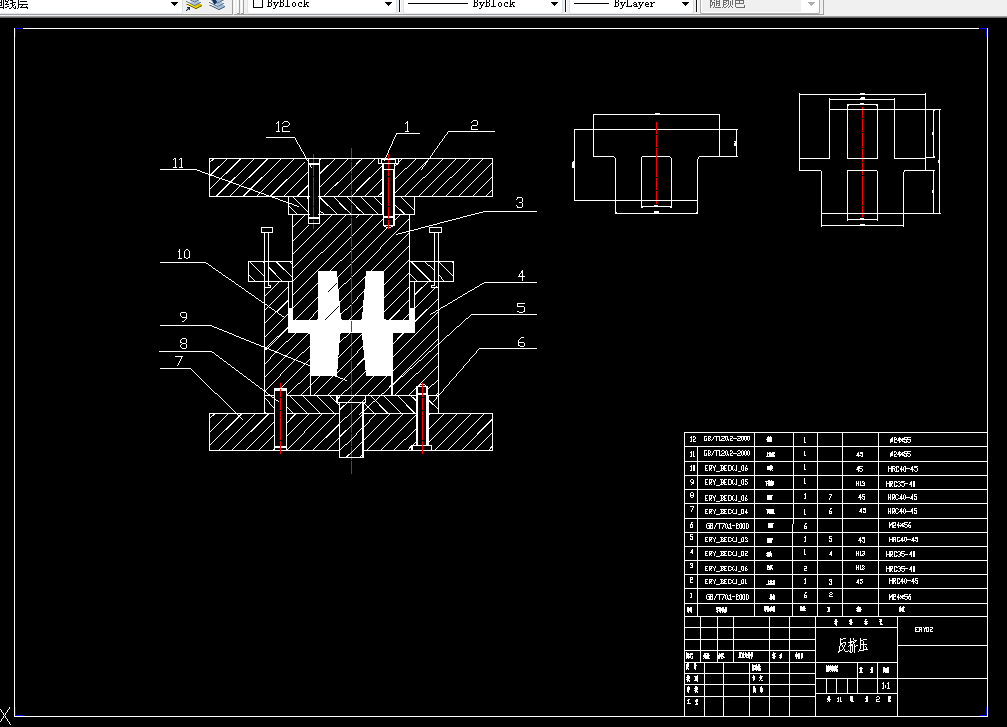Click the M24×56 spec in row 6
This screenshot has height=727, width=1007.
coord(900,525)
